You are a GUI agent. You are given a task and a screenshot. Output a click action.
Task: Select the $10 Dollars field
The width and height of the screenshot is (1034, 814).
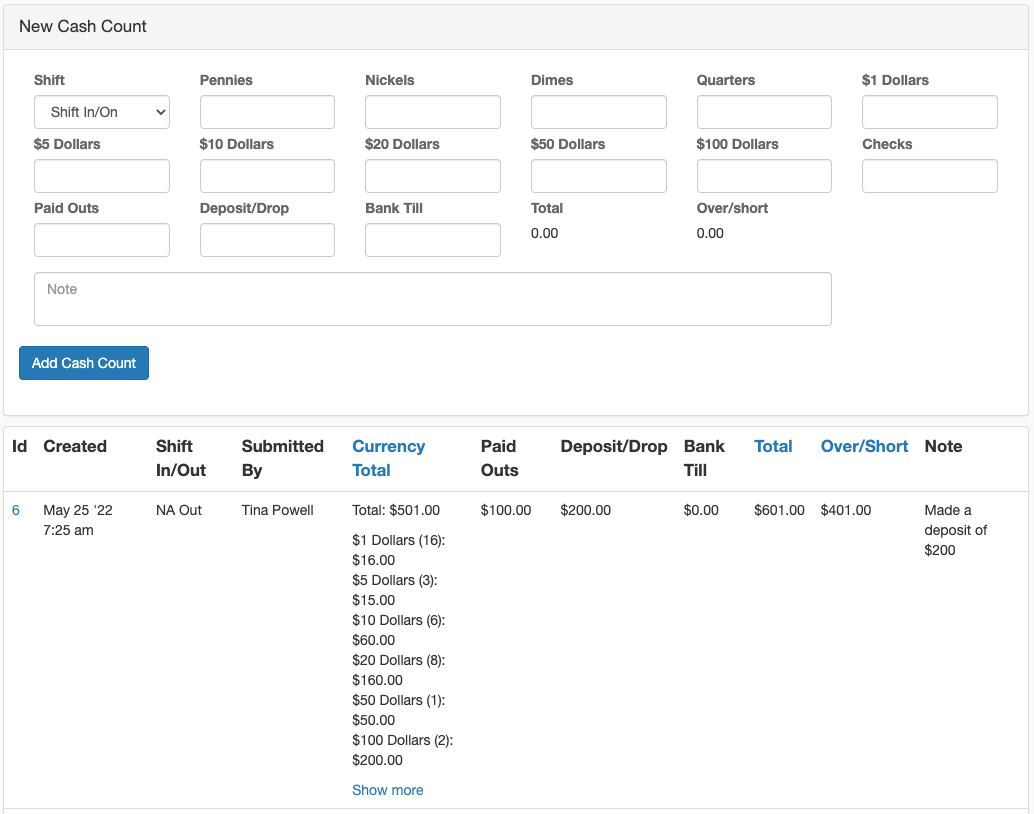pyautogui.click(x=267, y=176)
